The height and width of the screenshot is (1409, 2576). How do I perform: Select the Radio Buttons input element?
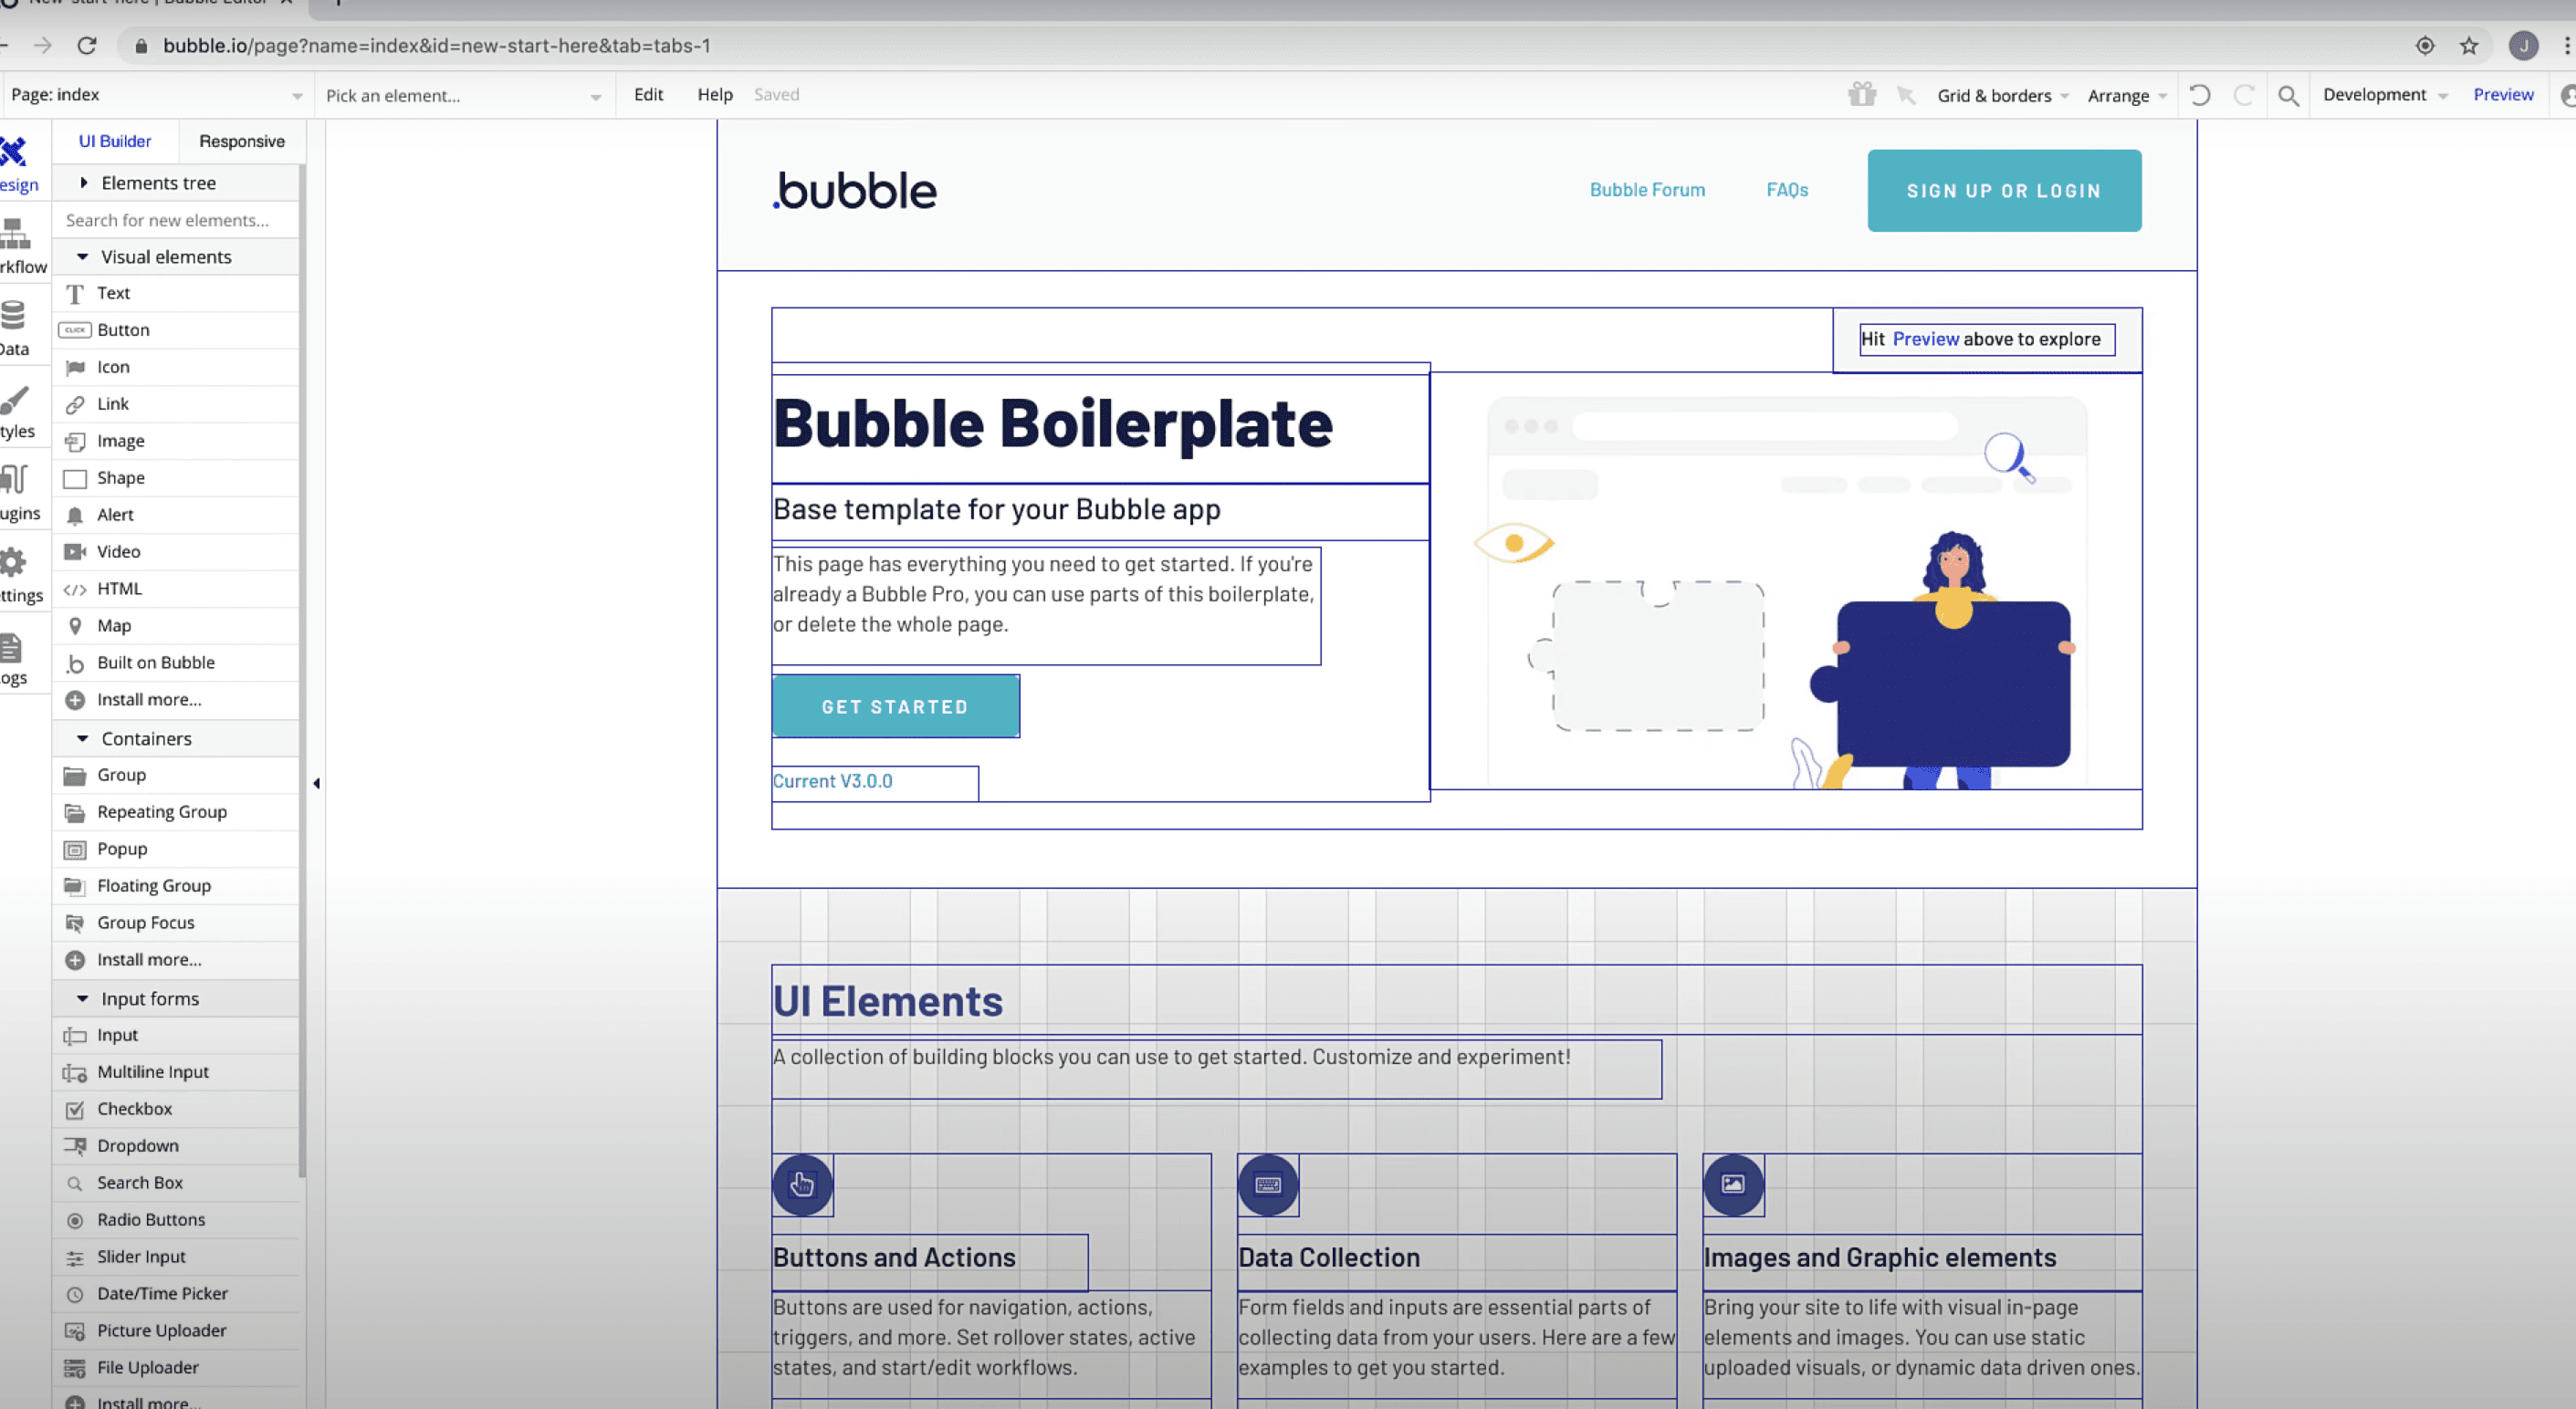coord(176,1220)
